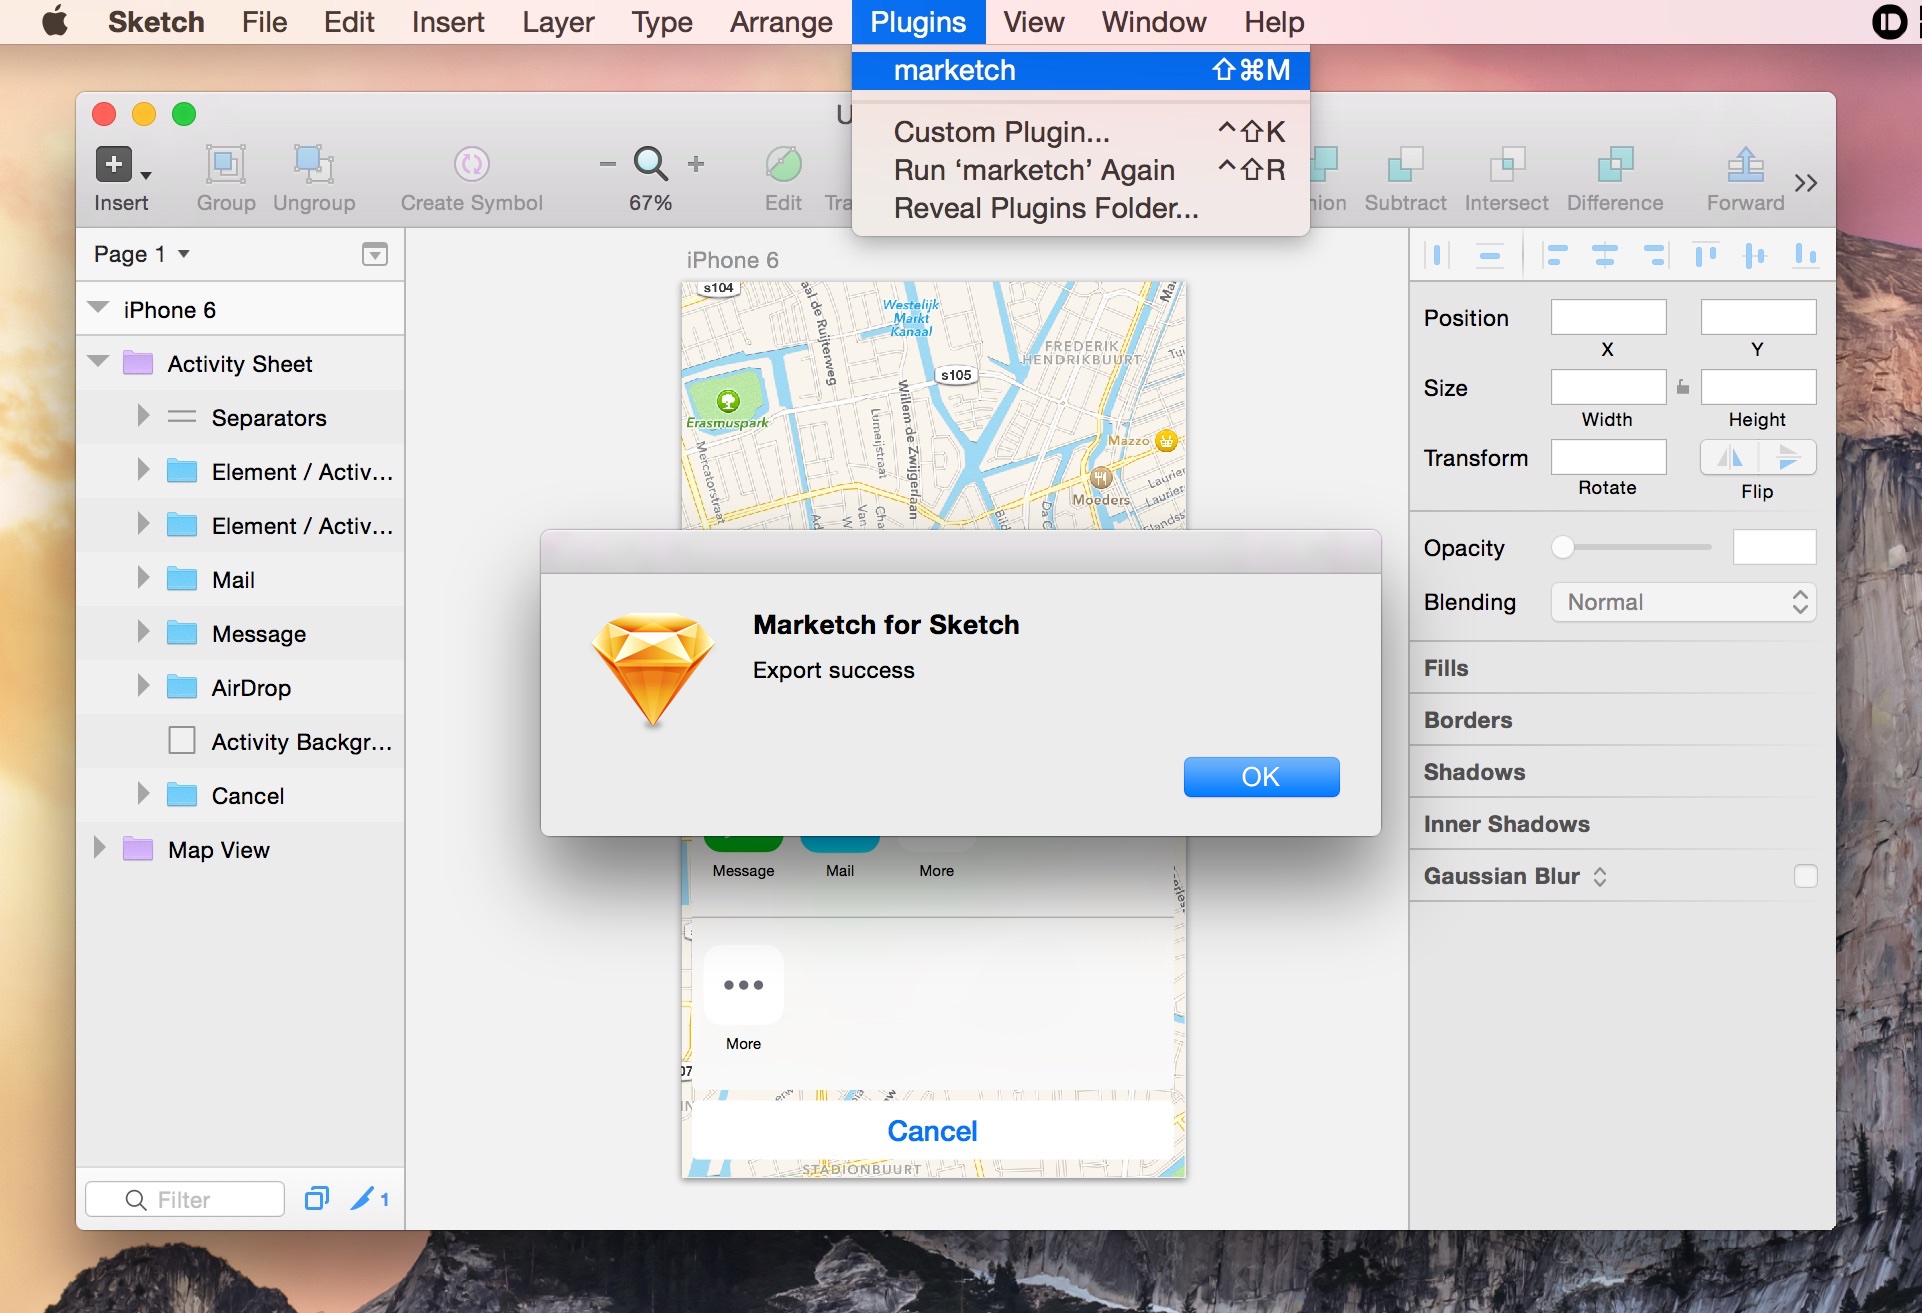
Task: Click the zoom magnifier icon
Action: [x=650, y=163]
